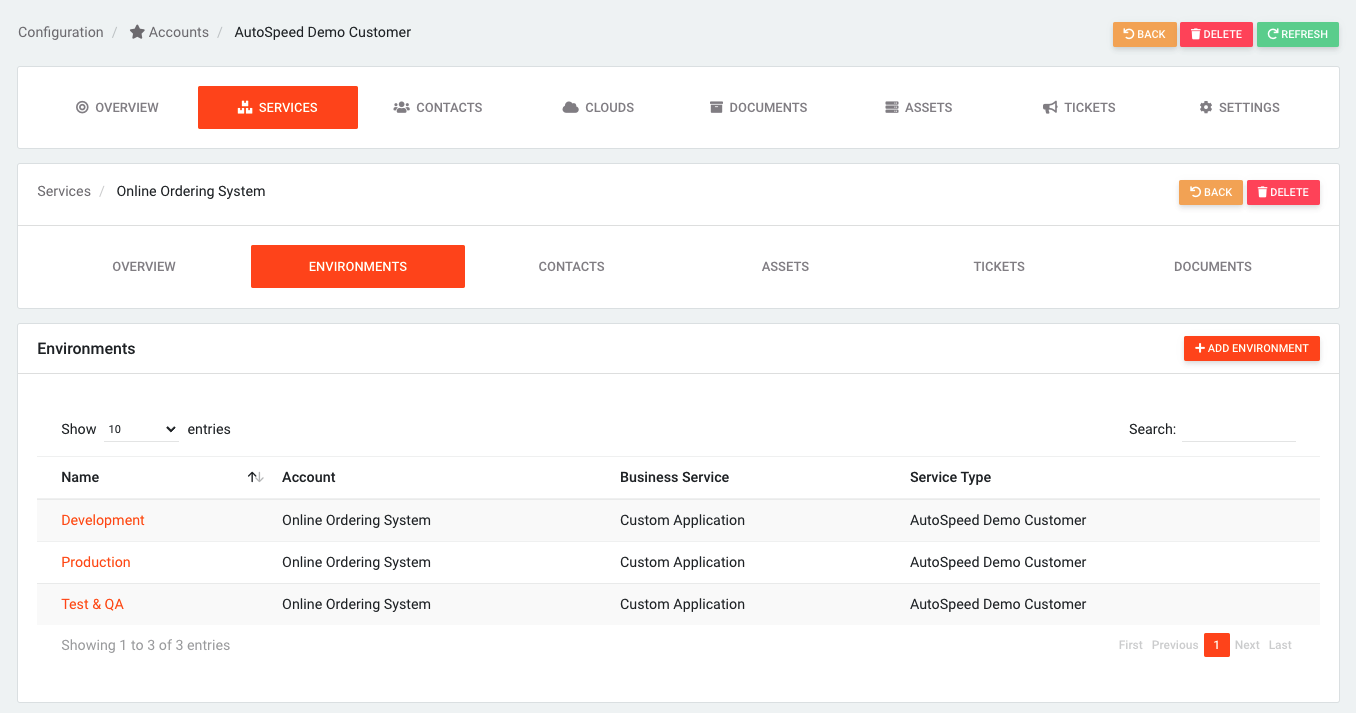Click the Add Environment button
1356x713 pixels.
click(x=1252, y=348)
